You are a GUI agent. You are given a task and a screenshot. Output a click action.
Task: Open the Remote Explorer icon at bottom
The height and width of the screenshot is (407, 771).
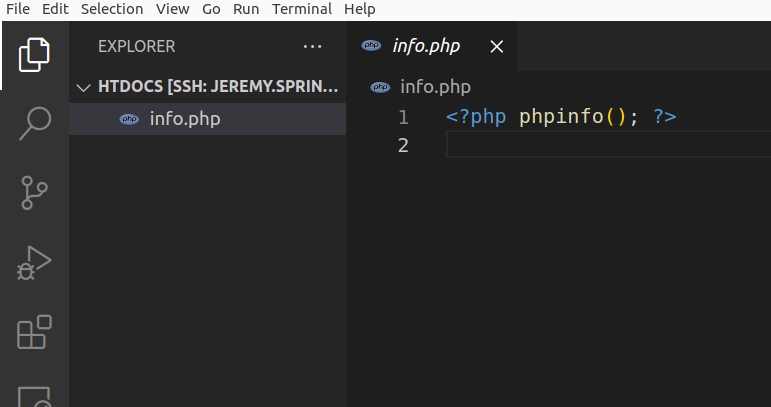click(x=34, y=395)
